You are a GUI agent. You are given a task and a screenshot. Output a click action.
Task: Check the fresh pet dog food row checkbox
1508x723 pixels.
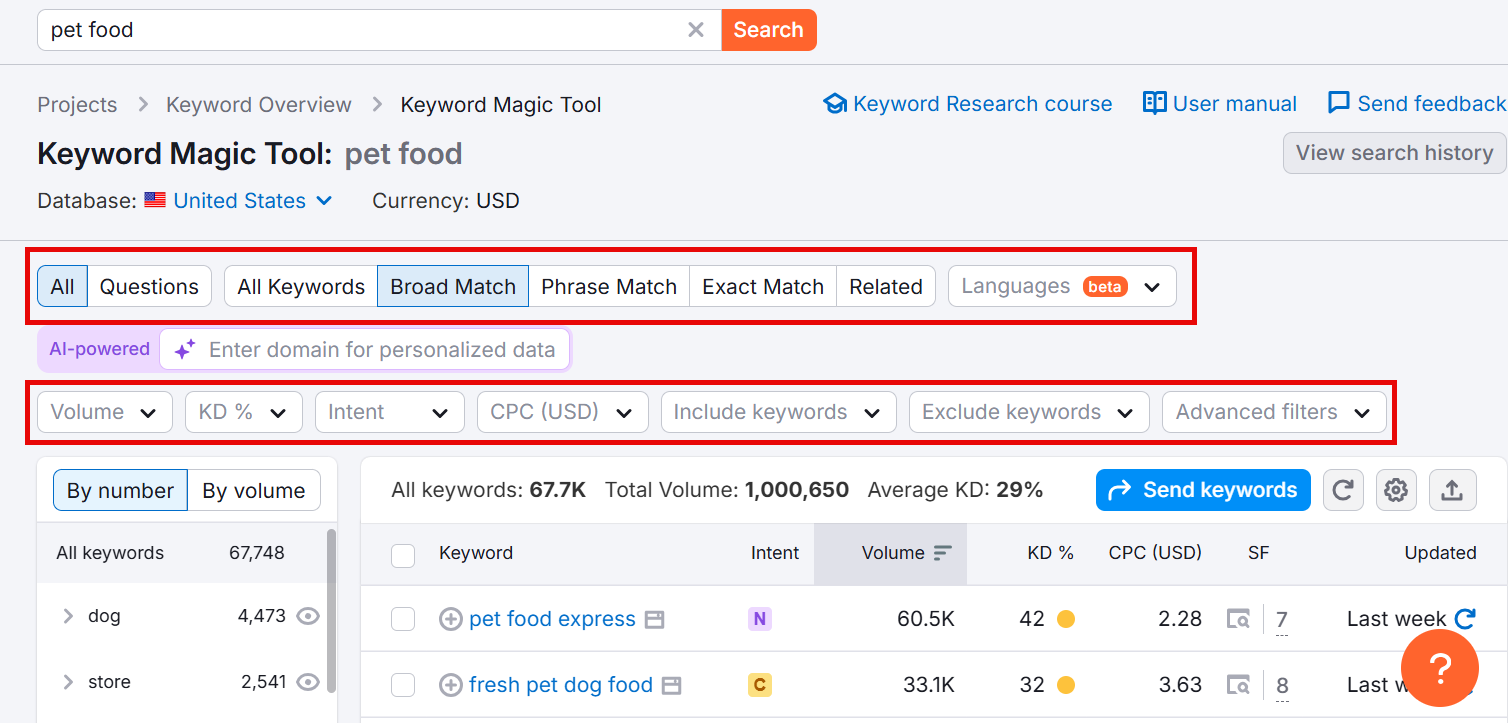(x=403, y=685)
